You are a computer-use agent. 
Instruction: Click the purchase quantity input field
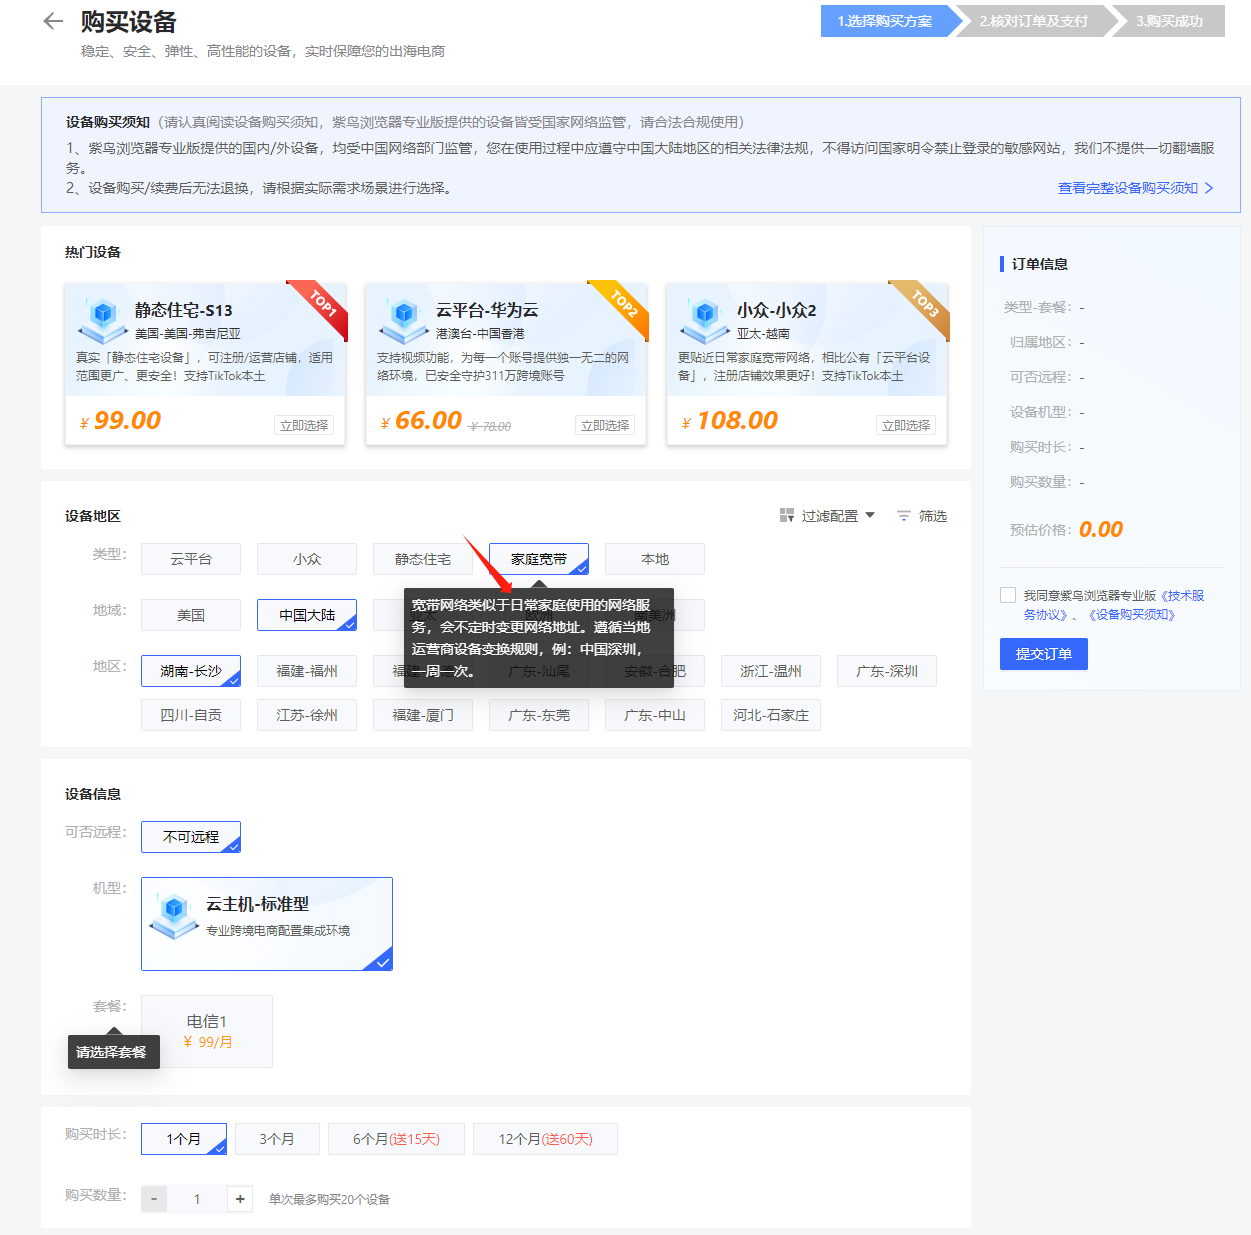(197, 1199)
